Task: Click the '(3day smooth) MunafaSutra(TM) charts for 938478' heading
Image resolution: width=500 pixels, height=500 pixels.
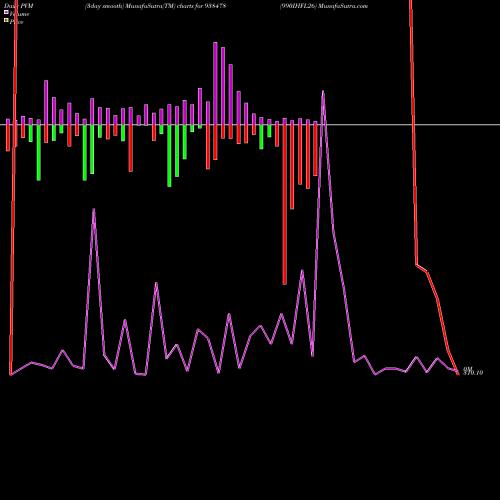Action: coord(155,6)
